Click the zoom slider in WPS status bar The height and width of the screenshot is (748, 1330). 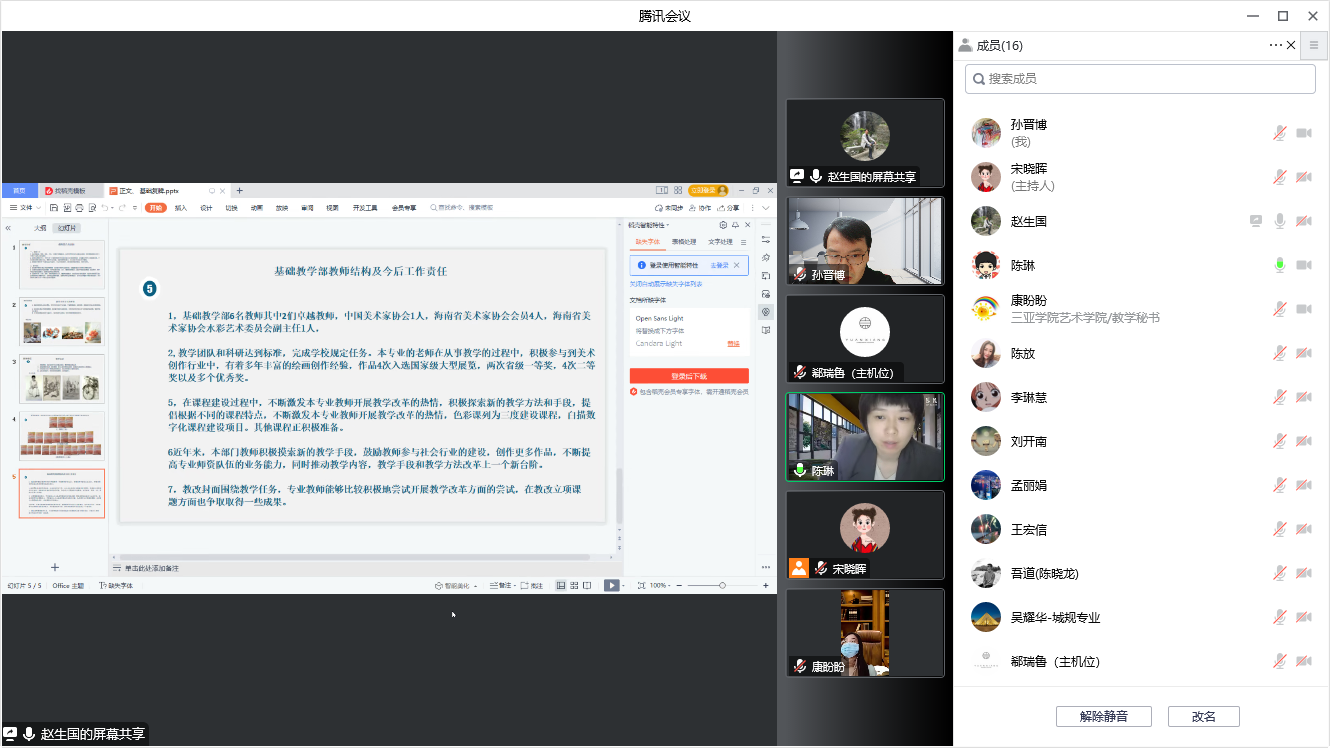[x=722, y=585]
